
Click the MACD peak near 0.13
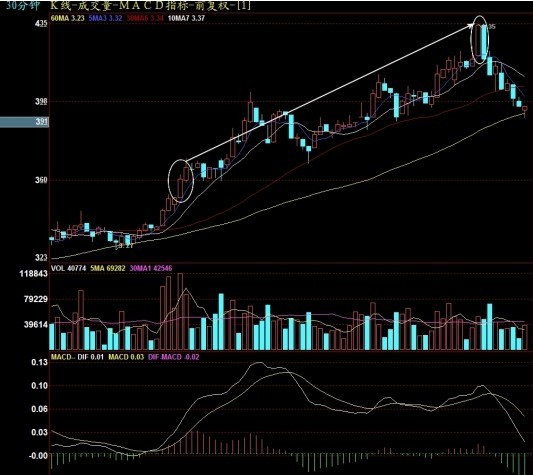point(258,363)
